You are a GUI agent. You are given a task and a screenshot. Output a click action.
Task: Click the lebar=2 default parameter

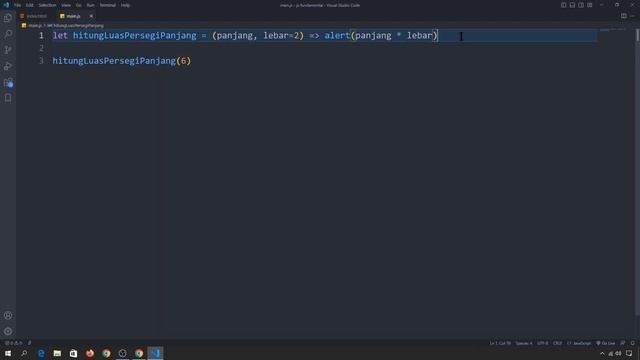[x=281, y=36]
